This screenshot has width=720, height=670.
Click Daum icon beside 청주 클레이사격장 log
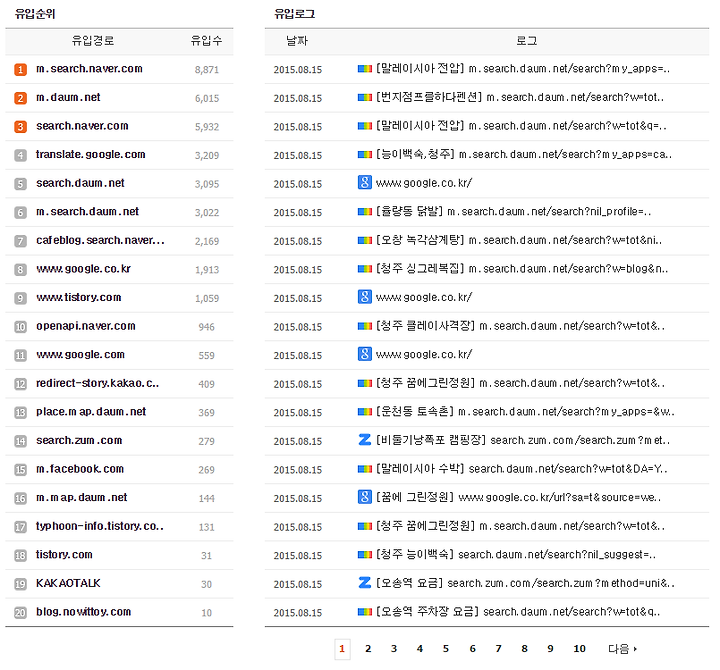pos(365,326)
